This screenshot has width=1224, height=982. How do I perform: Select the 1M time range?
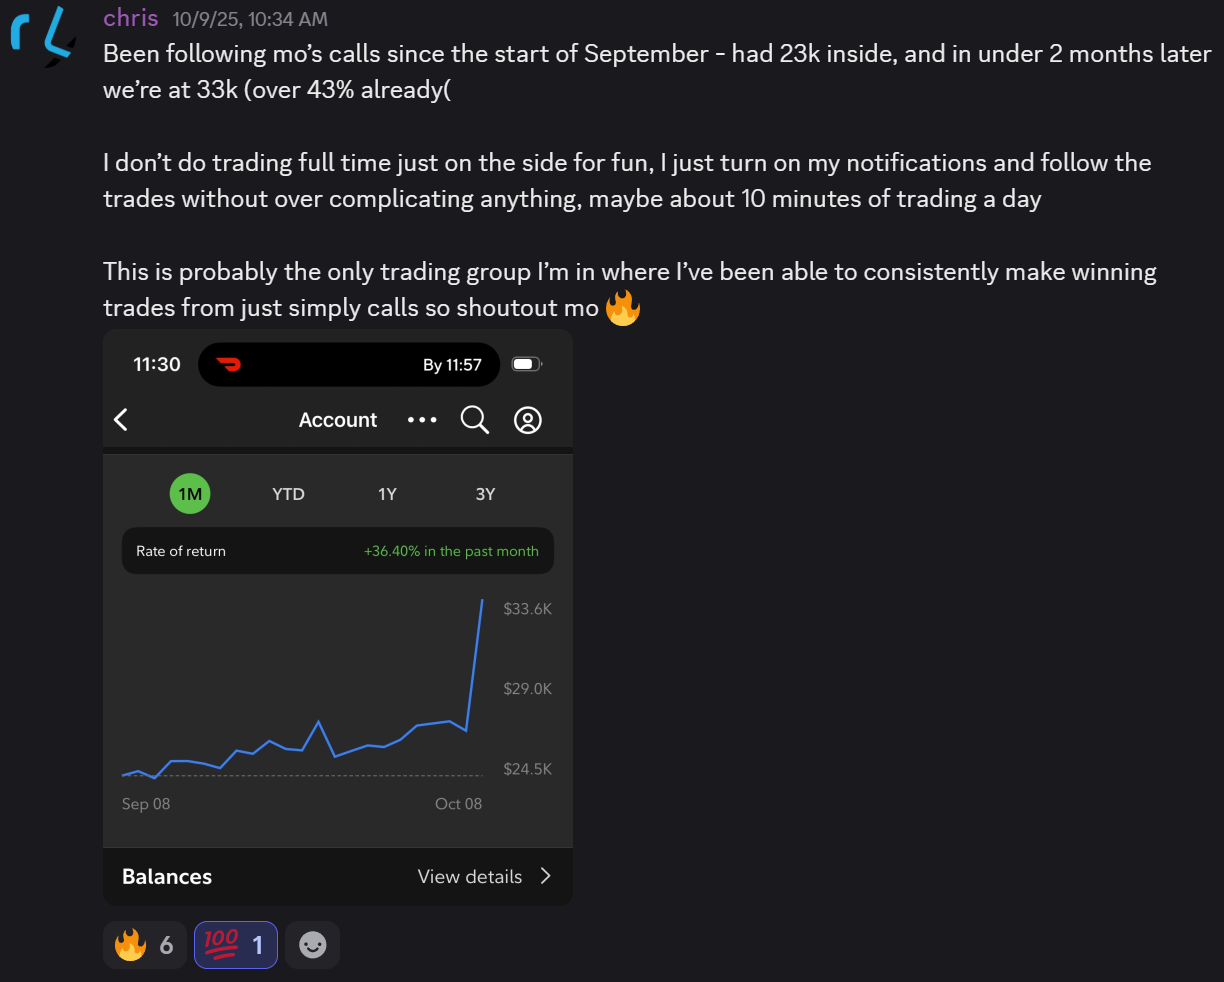[189, 493]
